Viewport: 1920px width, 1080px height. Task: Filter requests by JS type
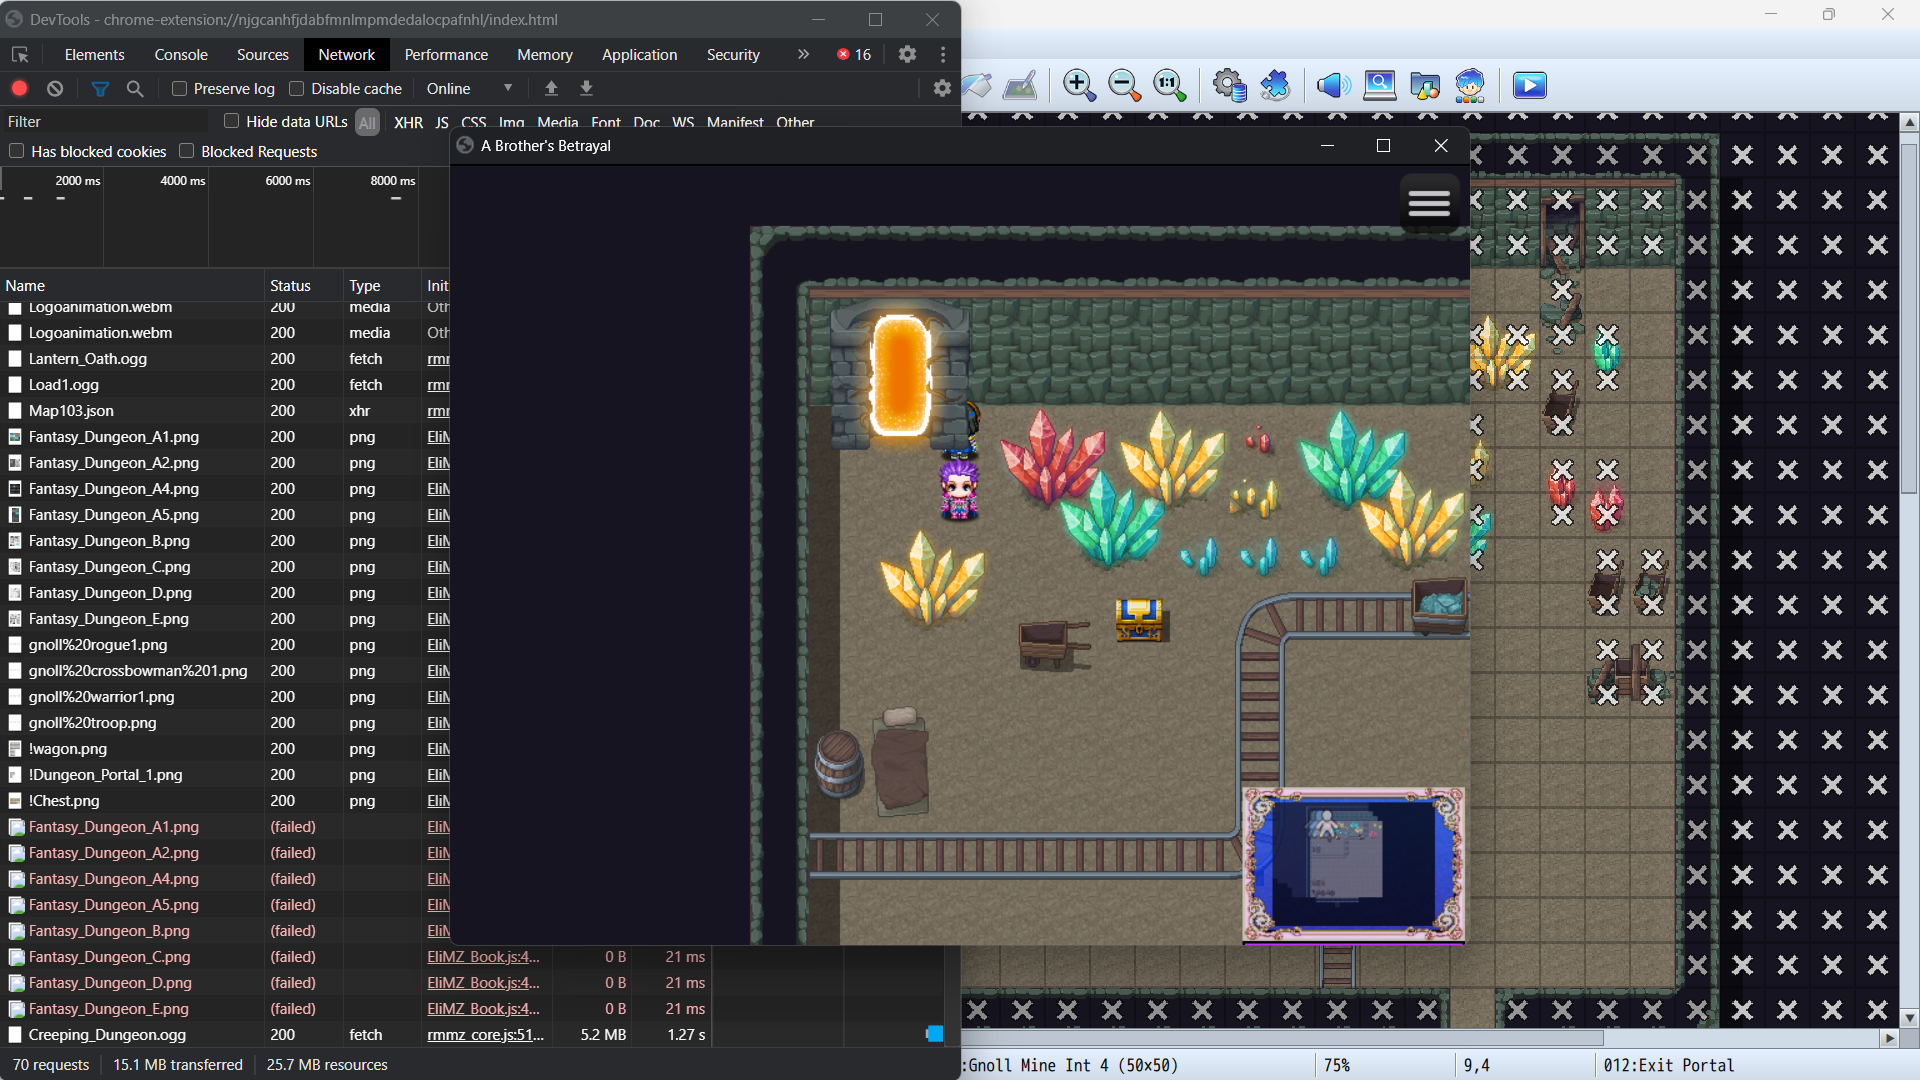point(442,123)
